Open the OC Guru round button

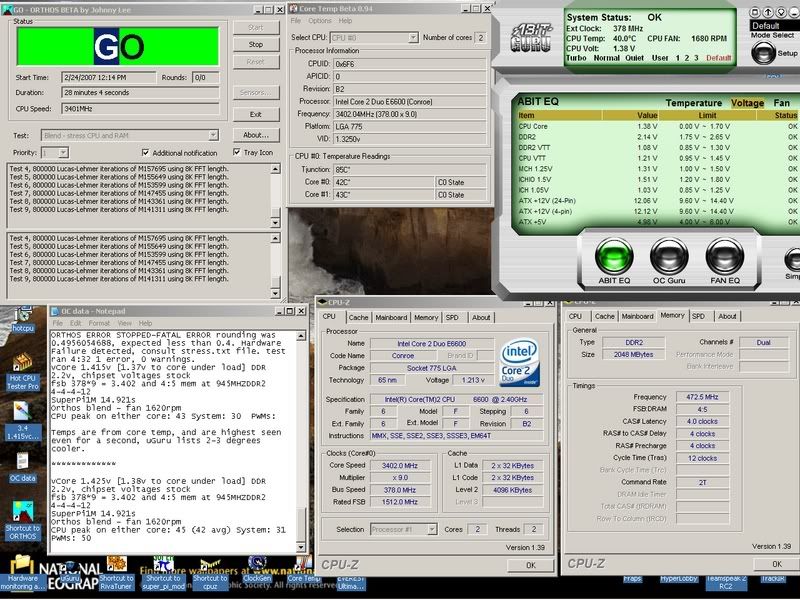(x=669, y=256)
